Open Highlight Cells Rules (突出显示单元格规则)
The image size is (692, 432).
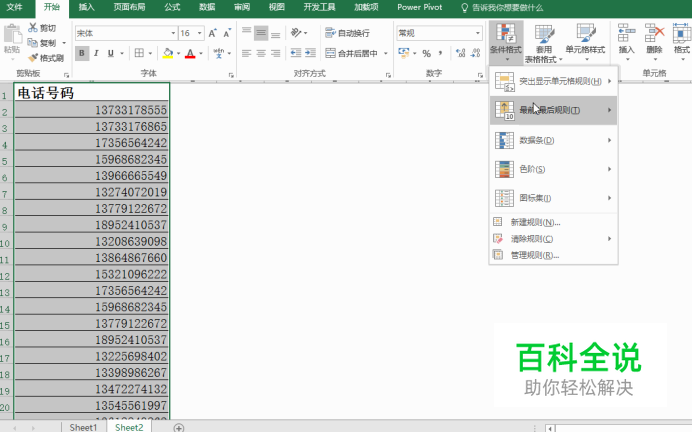[553, 81]
